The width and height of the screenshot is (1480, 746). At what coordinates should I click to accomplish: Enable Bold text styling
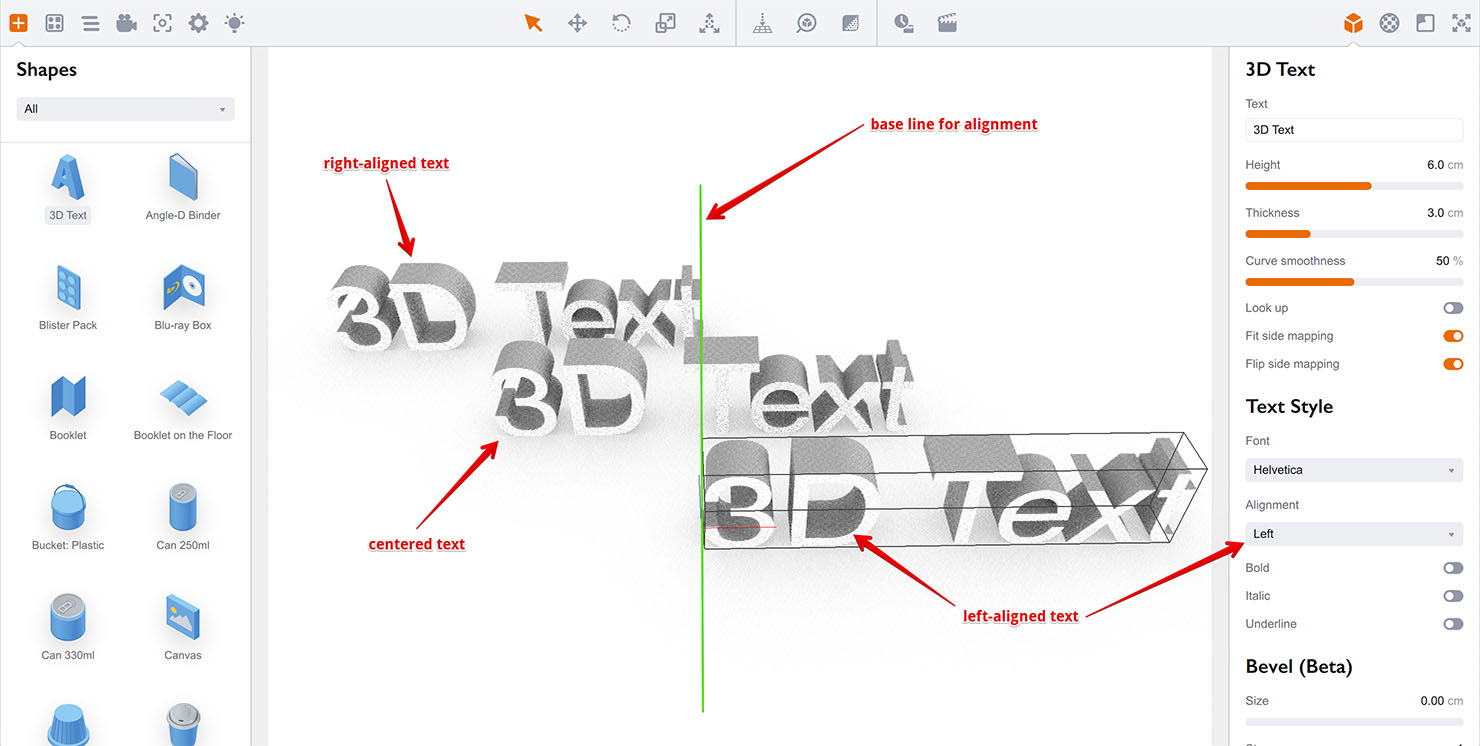[x=1452, y=567]
